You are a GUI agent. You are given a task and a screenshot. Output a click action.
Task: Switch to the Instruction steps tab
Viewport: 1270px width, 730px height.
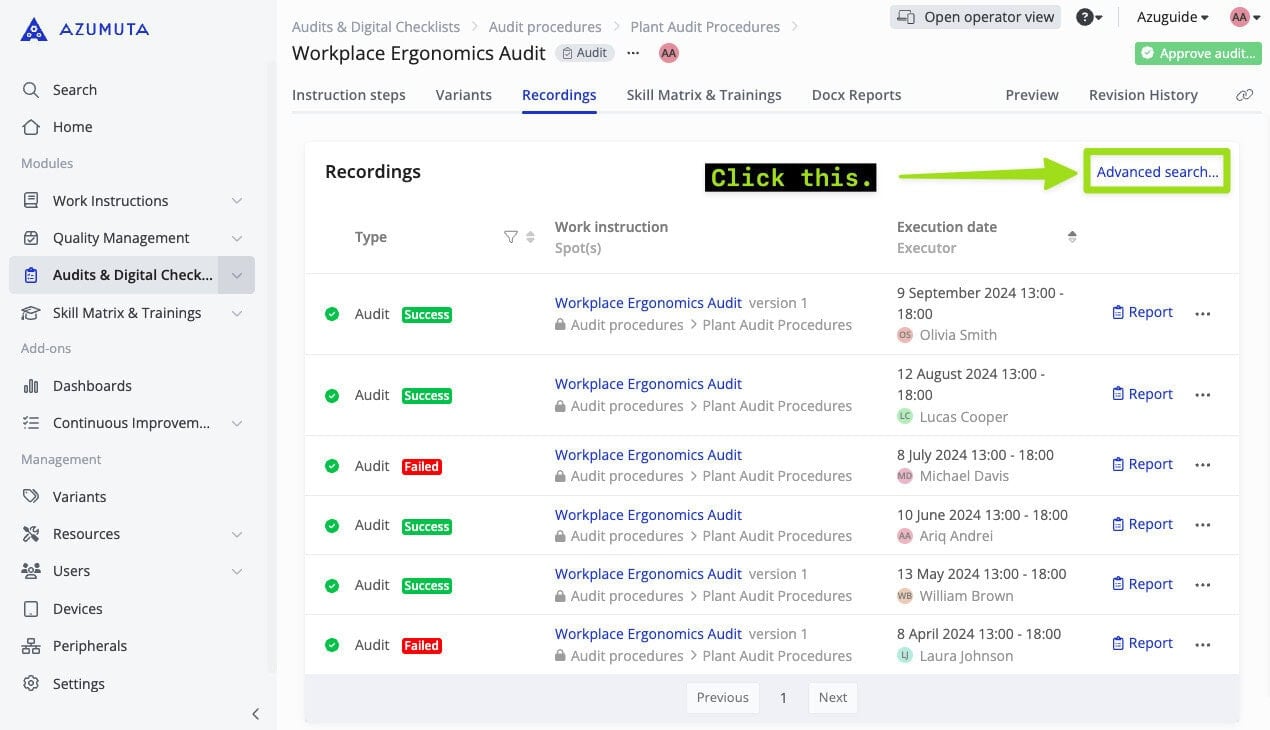[348, 94]
